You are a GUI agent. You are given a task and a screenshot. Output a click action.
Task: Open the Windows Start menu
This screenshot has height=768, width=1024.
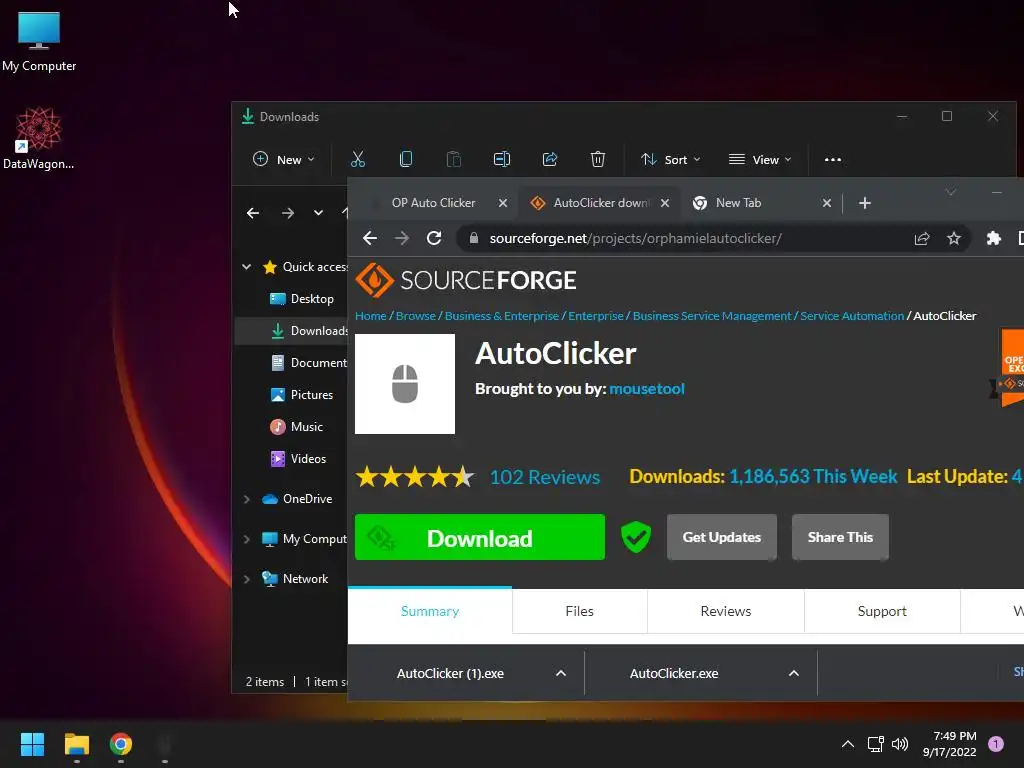(x=32, y=744)
